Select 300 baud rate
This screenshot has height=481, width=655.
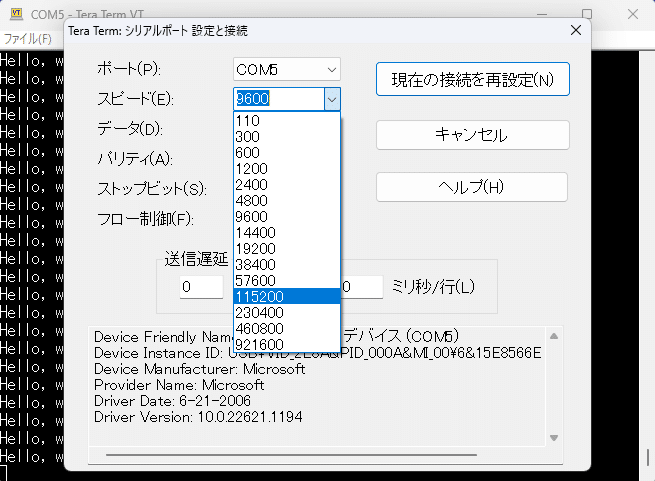pyautogui.click(x=287, y=137)
